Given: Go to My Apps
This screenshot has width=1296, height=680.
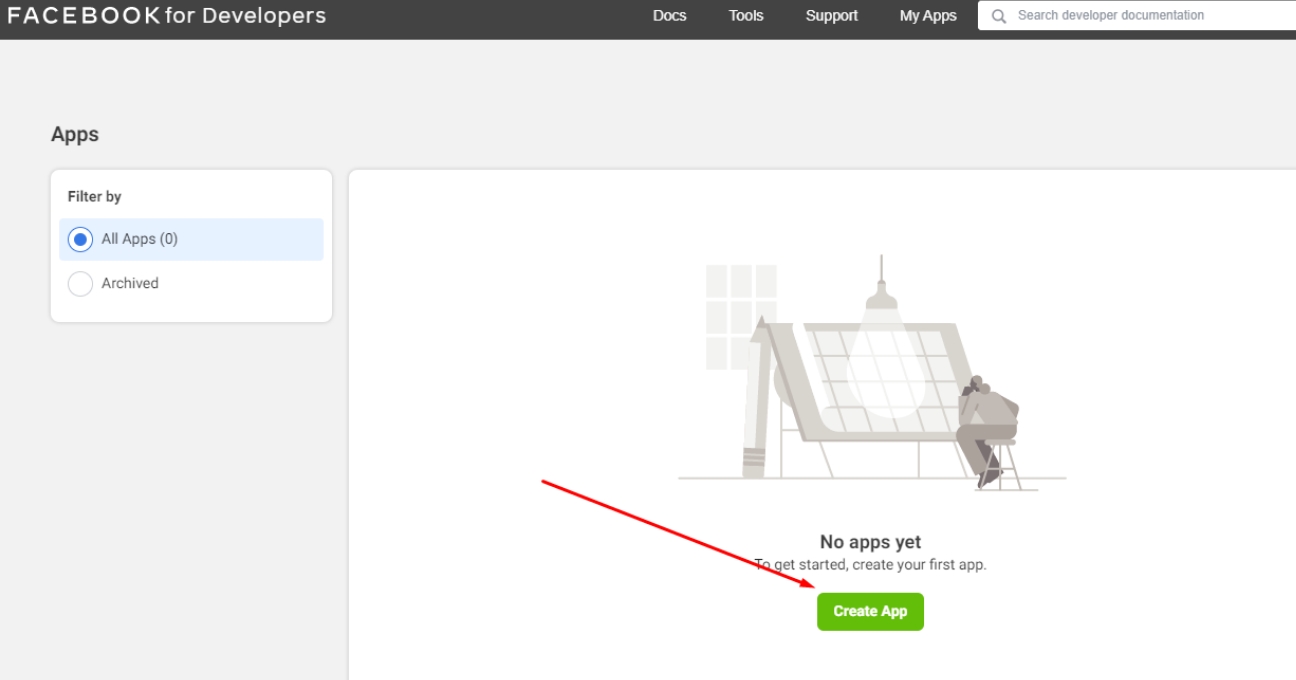Looking at the screenshot, I should click(x=928, y=16).
